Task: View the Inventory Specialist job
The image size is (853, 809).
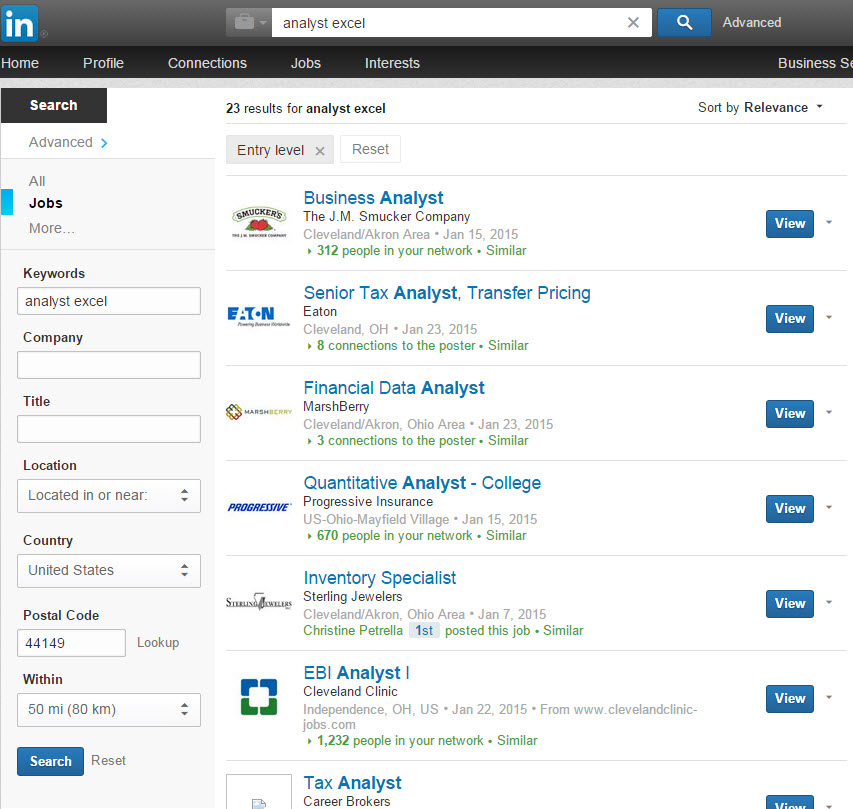Action: pos(790,604)
